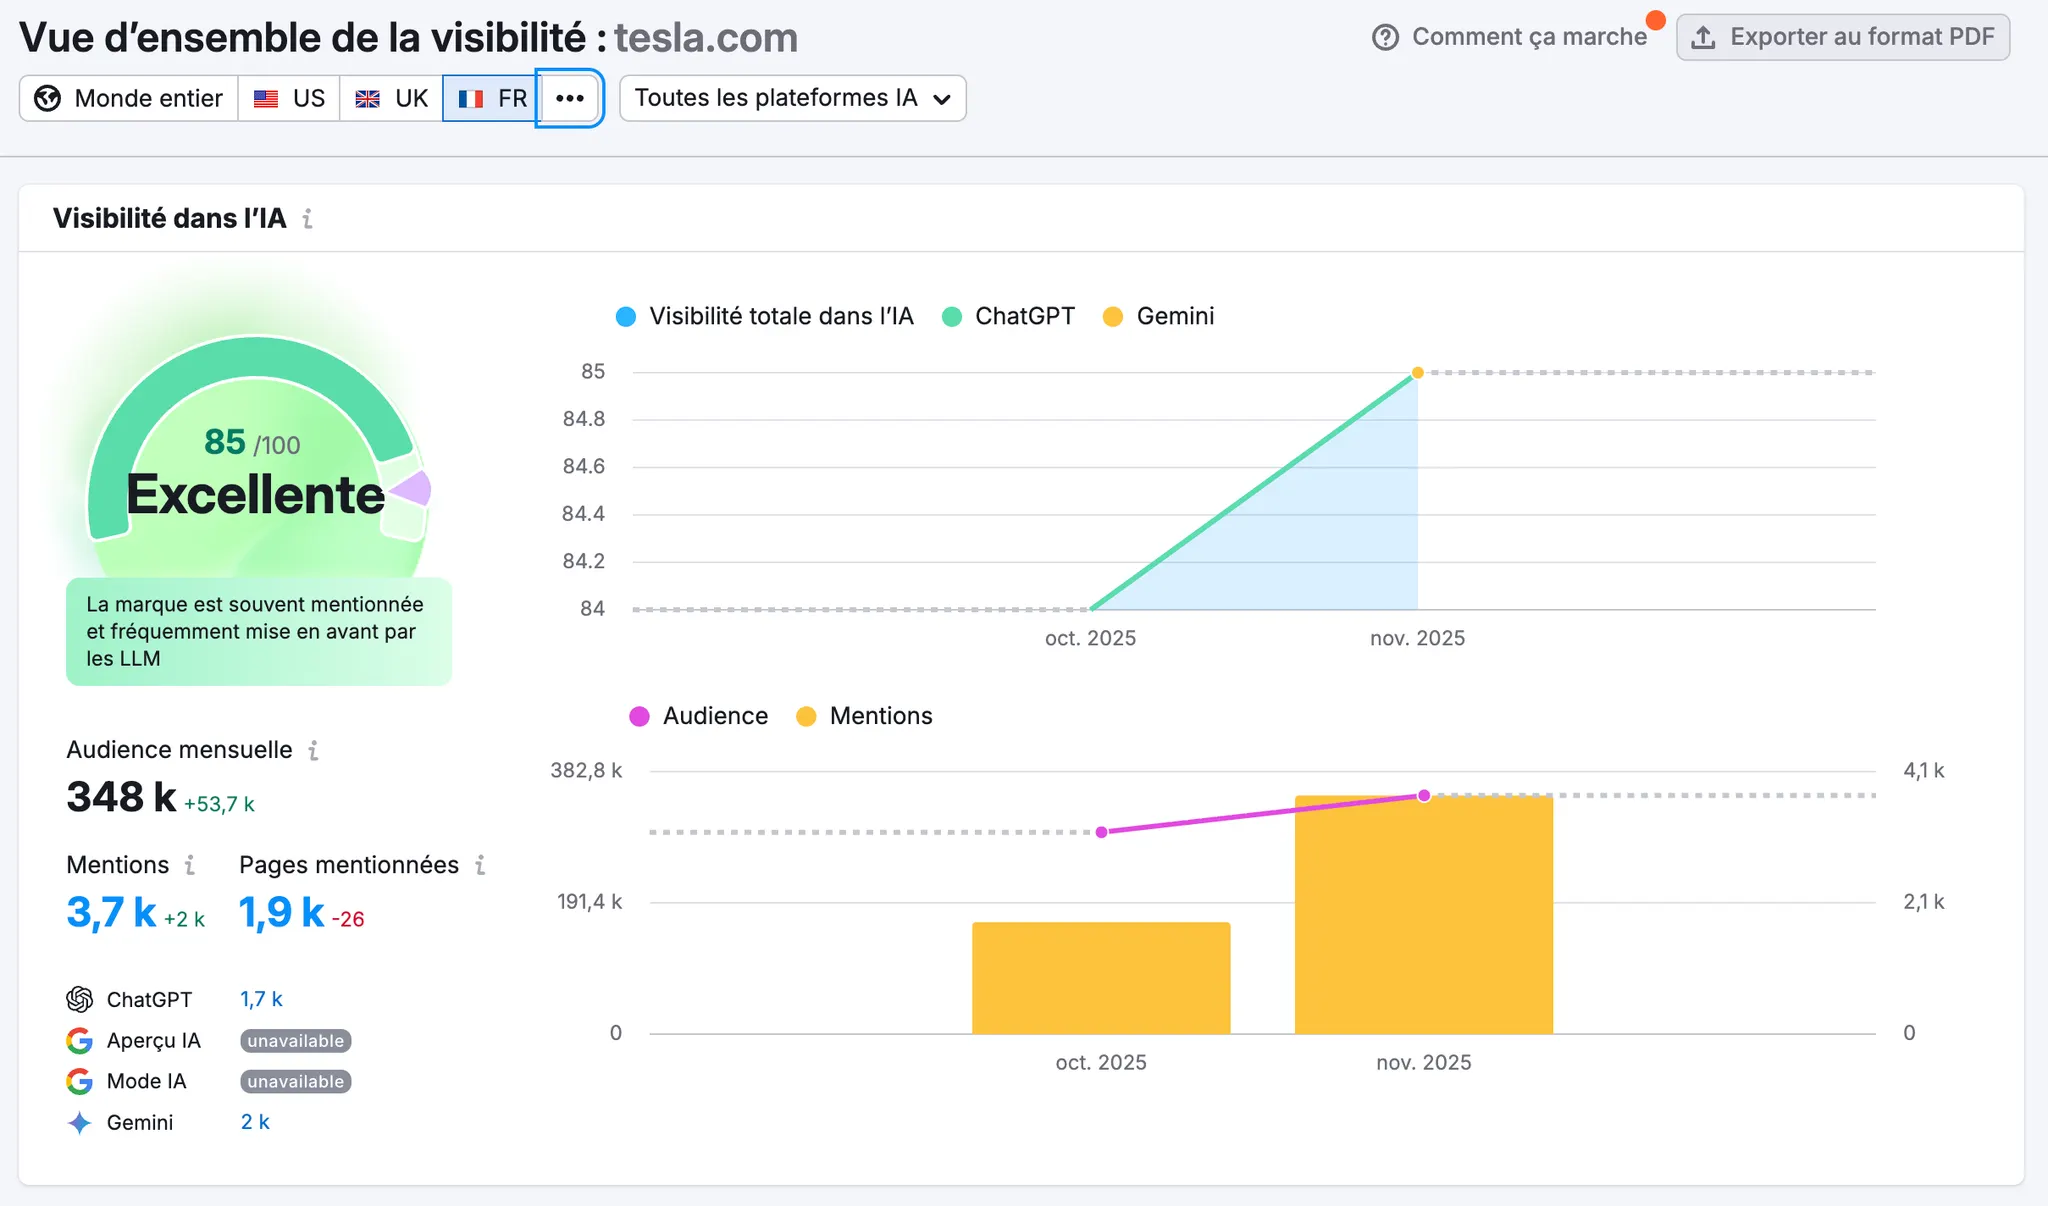Switch to the US country filter
2048x1206 pixels.
tap(289, 98)
